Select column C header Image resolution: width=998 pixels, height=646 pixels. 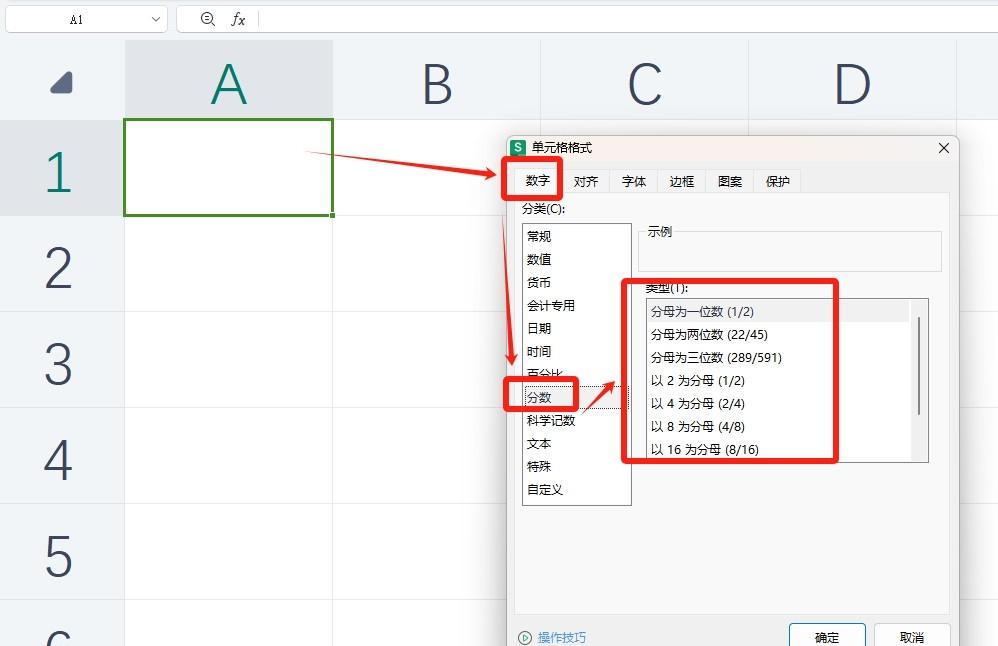[x=644, y=80]
